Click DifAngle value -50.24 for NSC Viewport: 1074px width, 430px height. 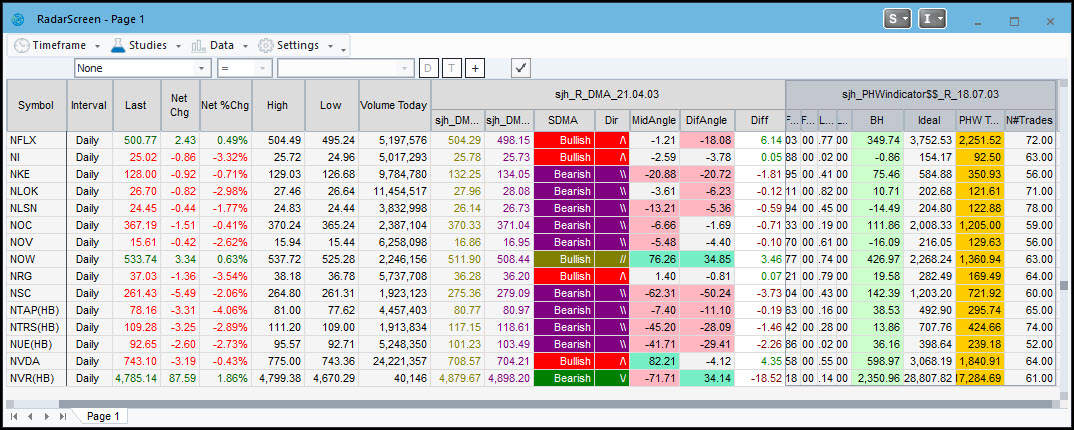pos(708,293)
